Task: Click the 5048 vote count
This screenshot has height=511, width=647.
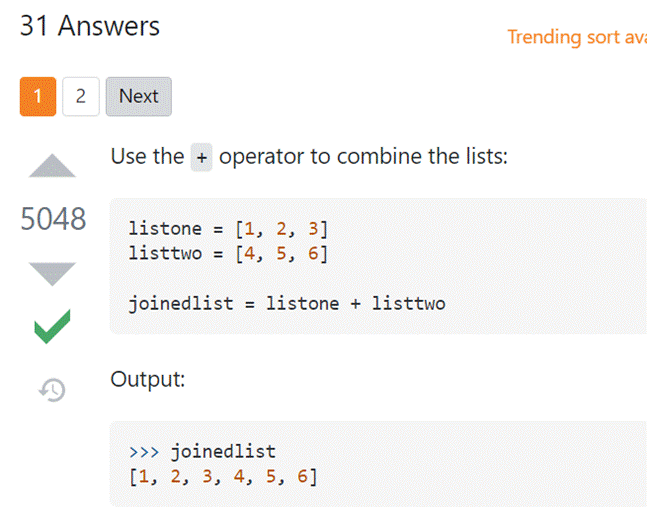Action: (x=53, y=219)
